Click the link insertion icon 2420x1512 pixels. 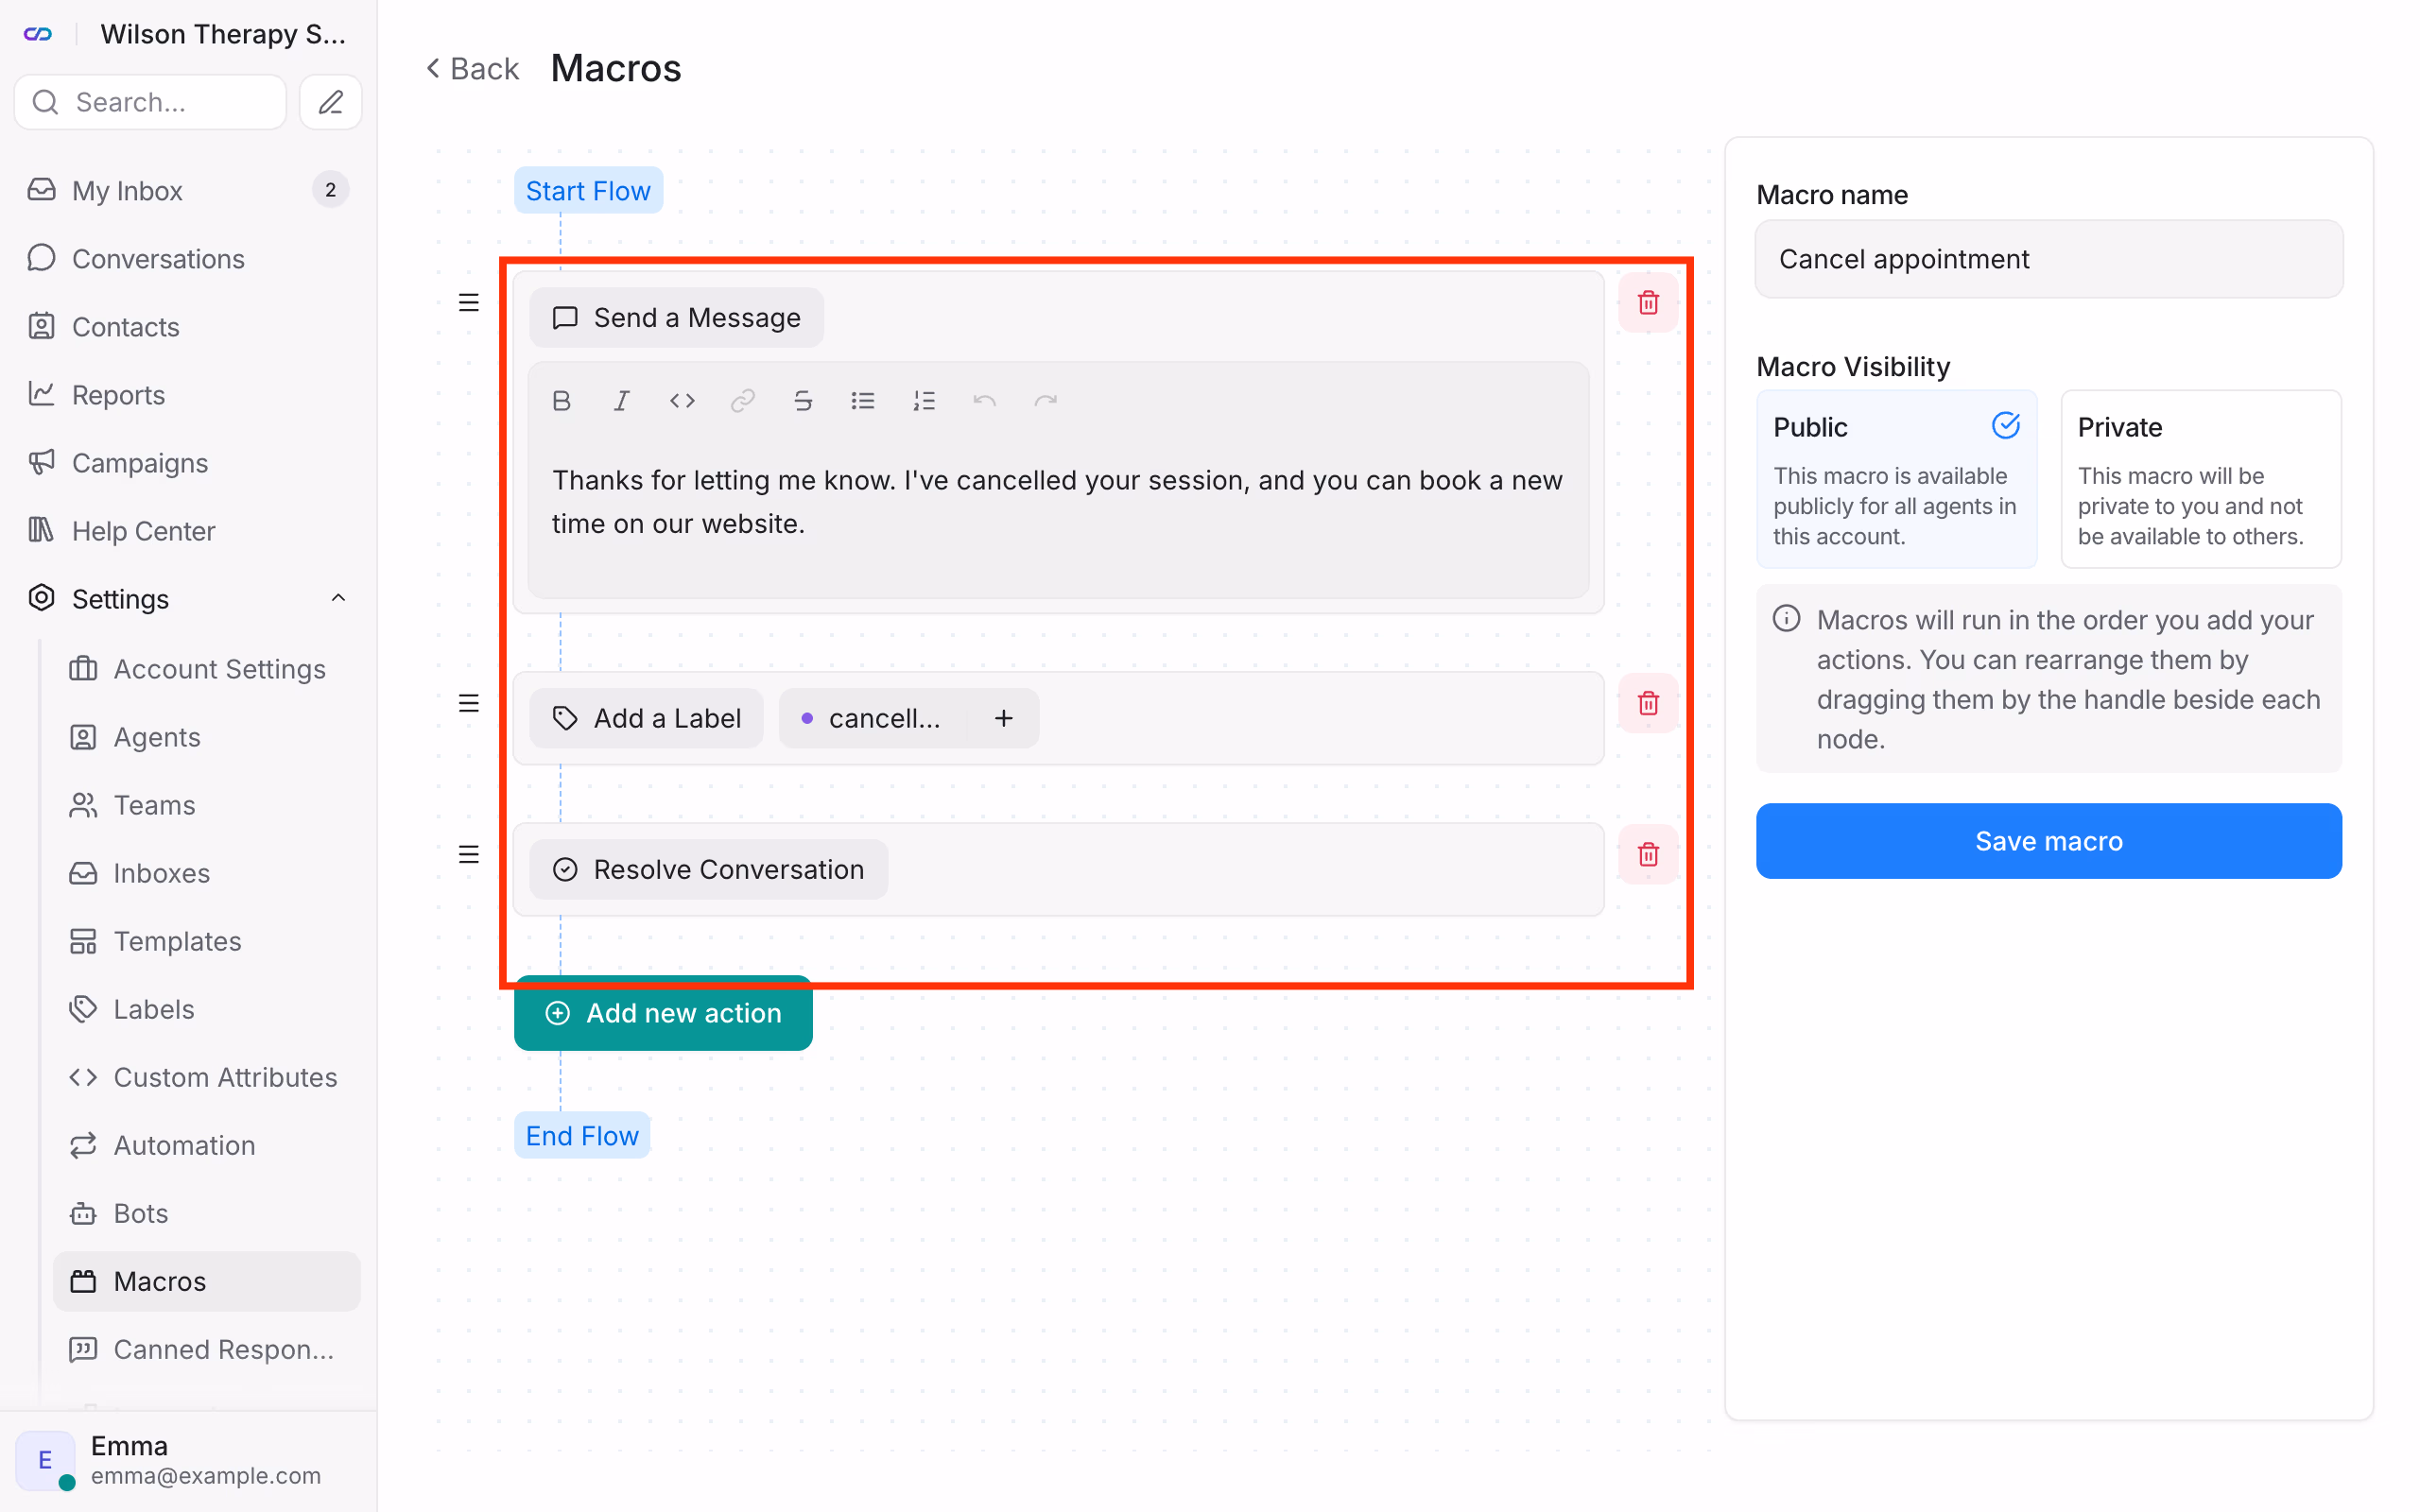[x=742, y=401]
